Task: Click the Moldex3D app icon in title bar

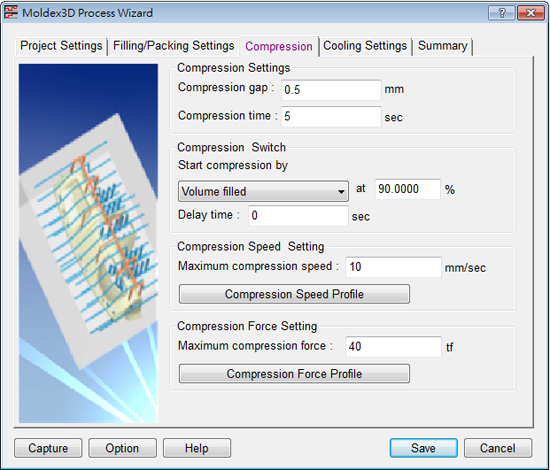Action: (x=11, y=13)
